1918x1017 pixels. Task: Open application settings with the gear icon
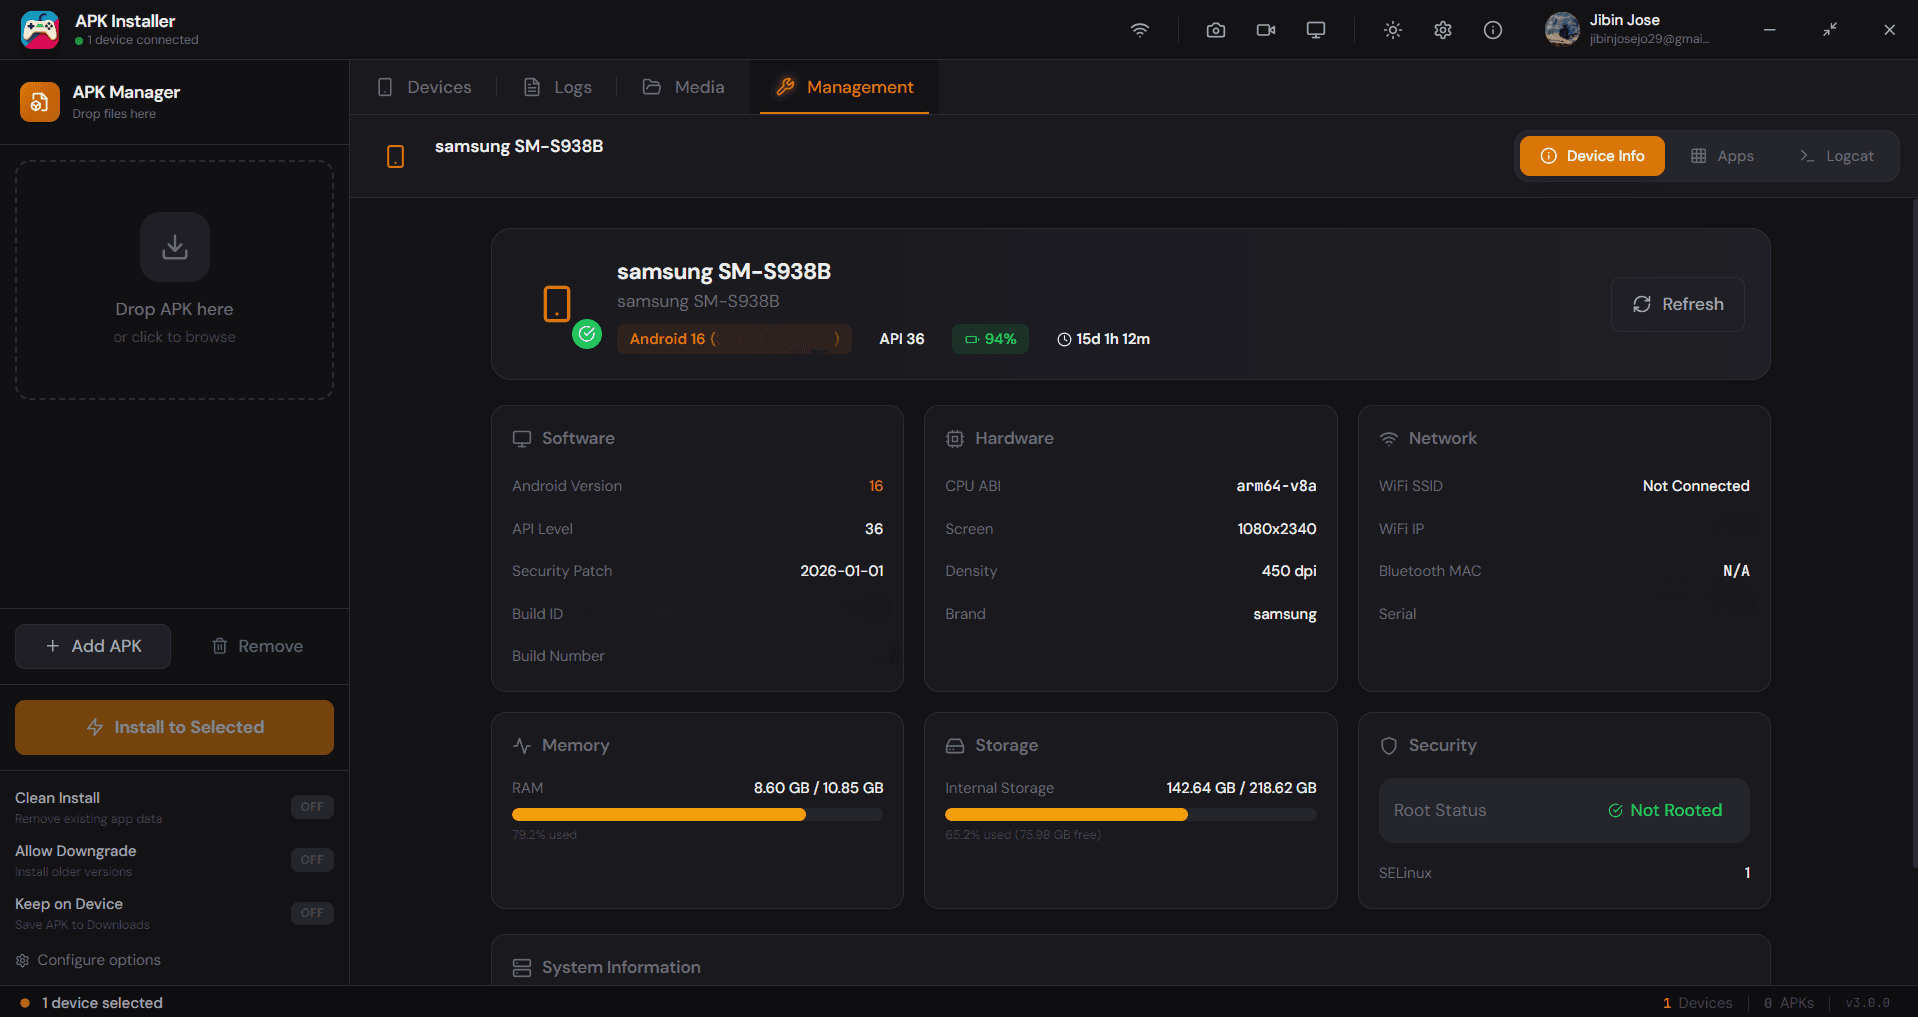point(1442,30)
